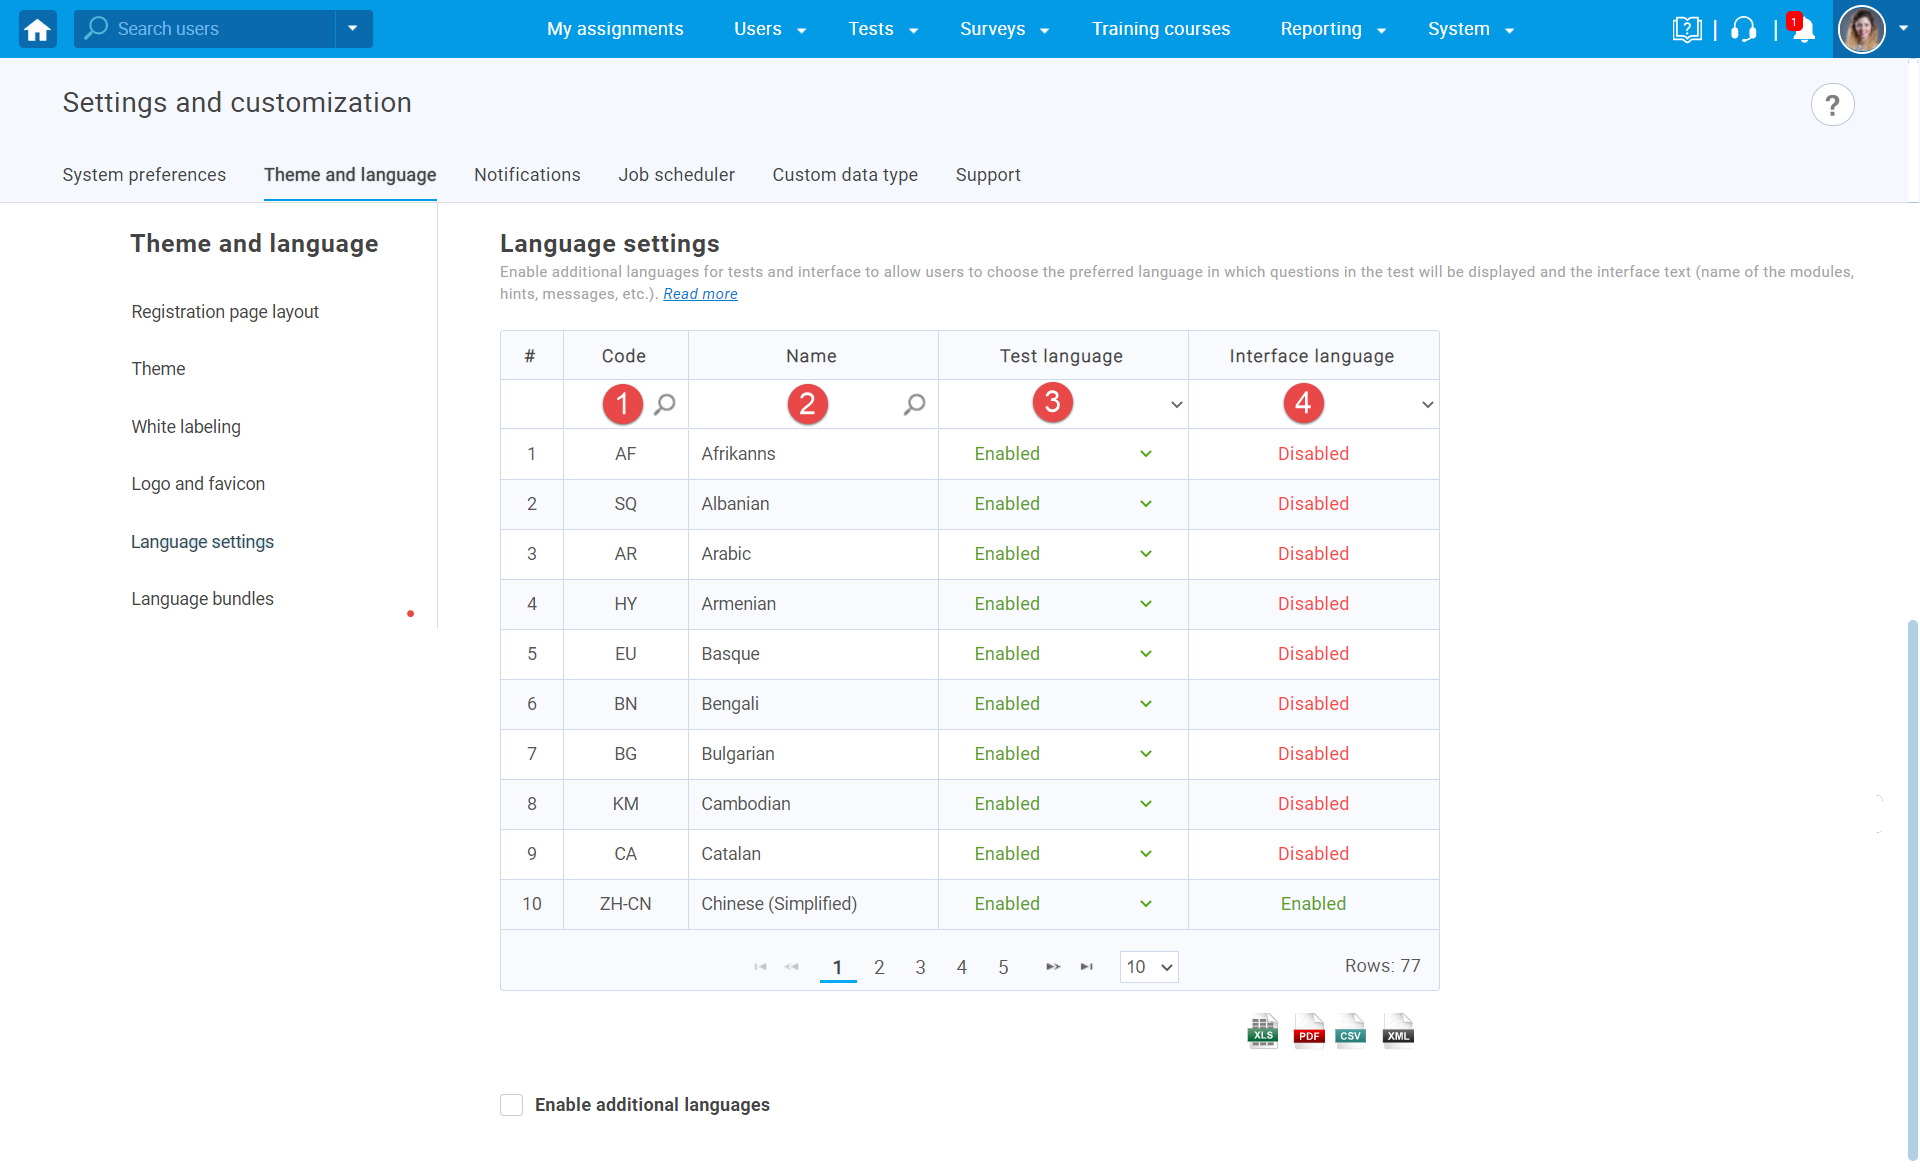The height and width of the screenshot is (1172, 1920).
Task: Click the home icon in the top bar
Action: (36, 29)
